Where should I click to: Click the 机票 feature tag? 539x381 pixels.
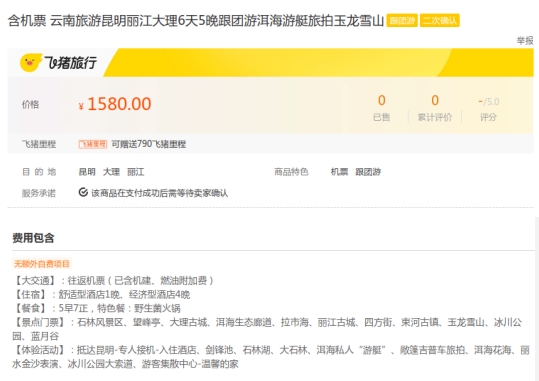pyautogui.click(x=339, y=172)
